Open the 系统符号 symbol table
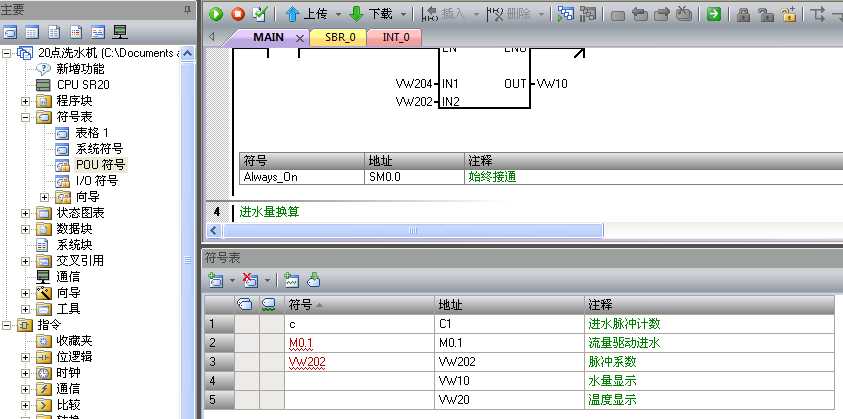843x419 pixels. coord(98,149)
